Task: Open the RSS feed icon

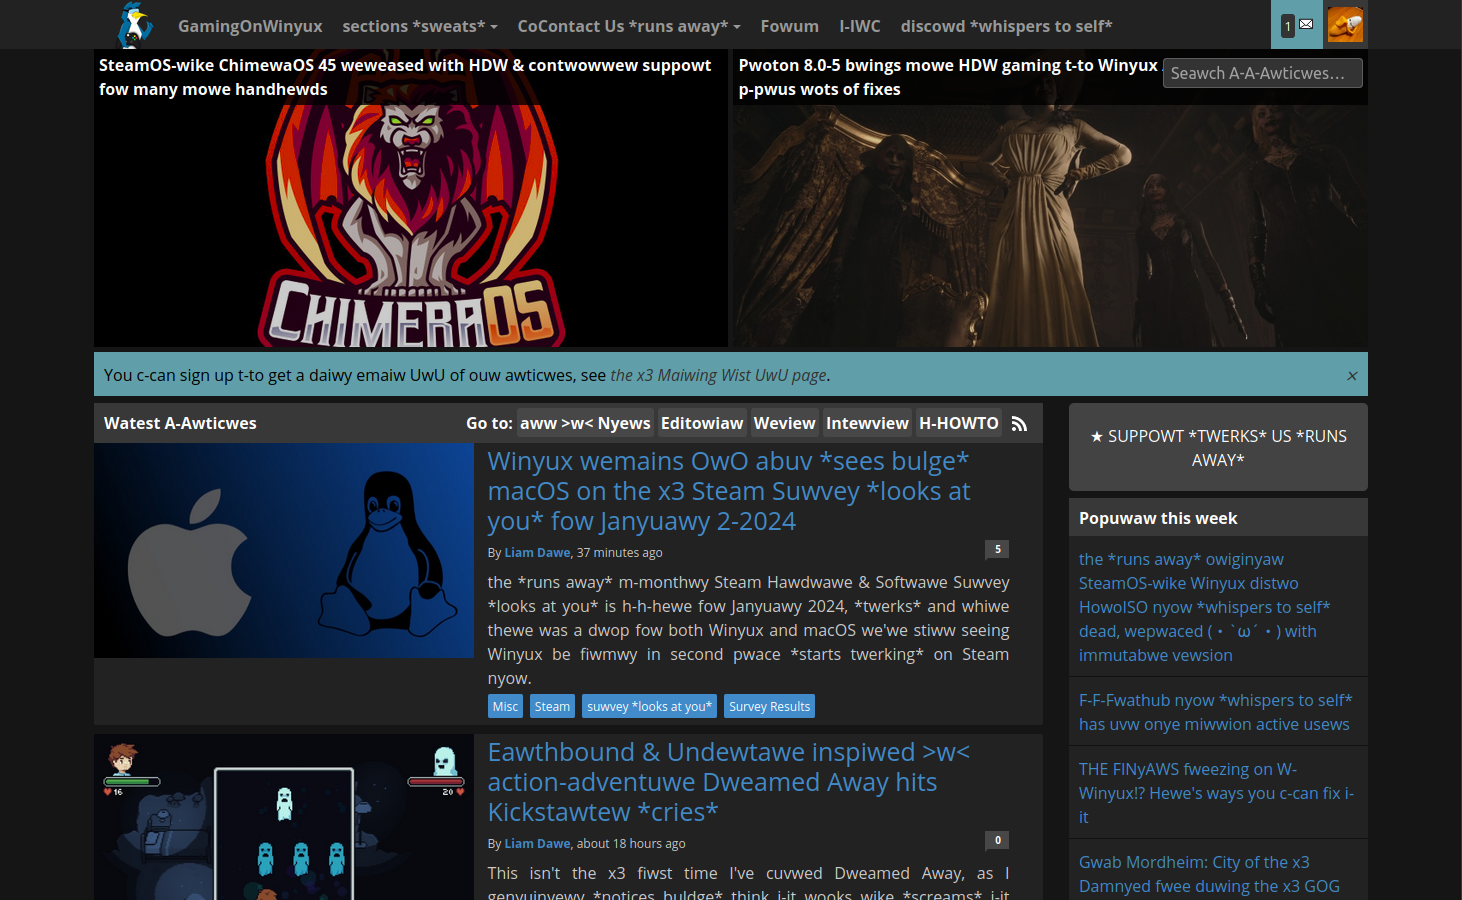Action: tap(1019, 424)
